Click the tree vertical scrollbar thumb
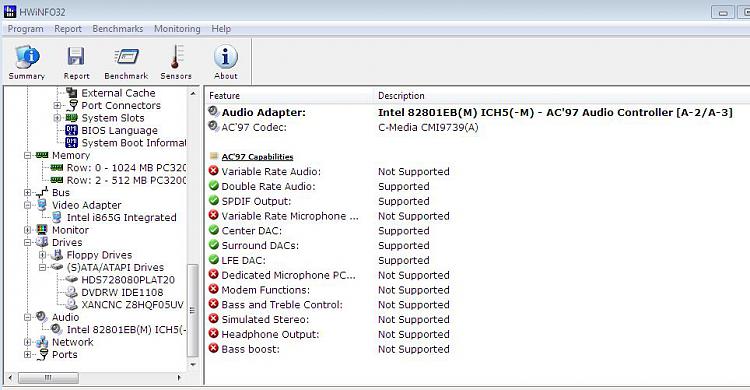 tap(192, 311)
